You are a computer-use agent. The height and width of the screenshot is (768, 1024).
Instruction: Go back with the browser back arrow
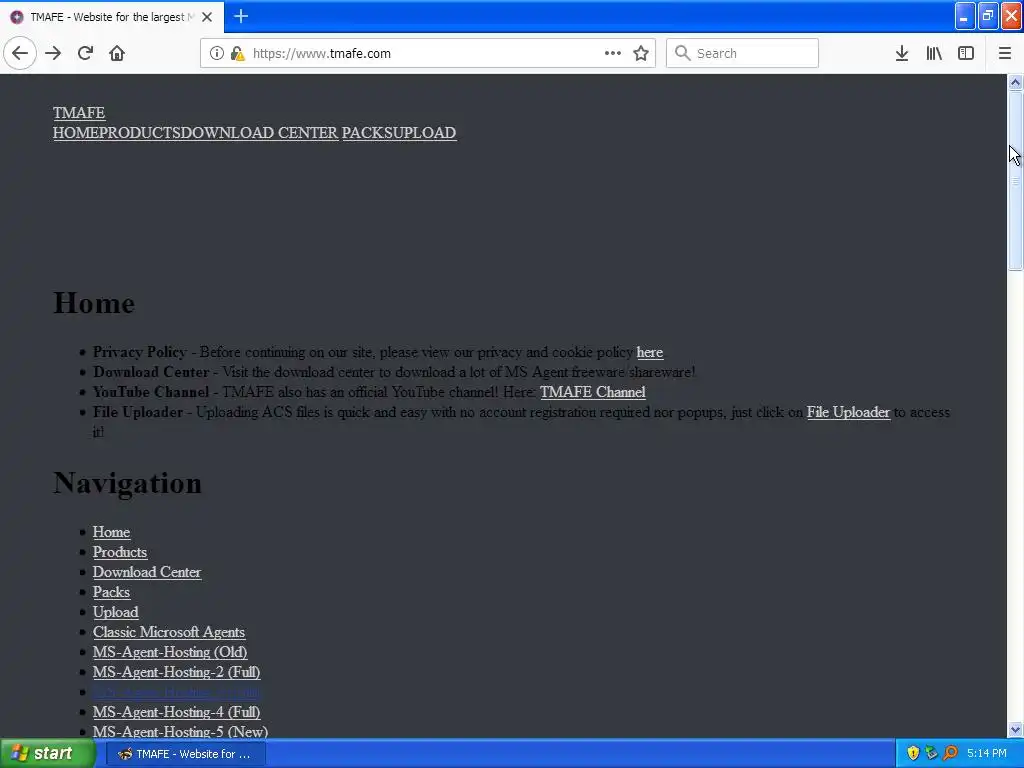coord(20,53)
